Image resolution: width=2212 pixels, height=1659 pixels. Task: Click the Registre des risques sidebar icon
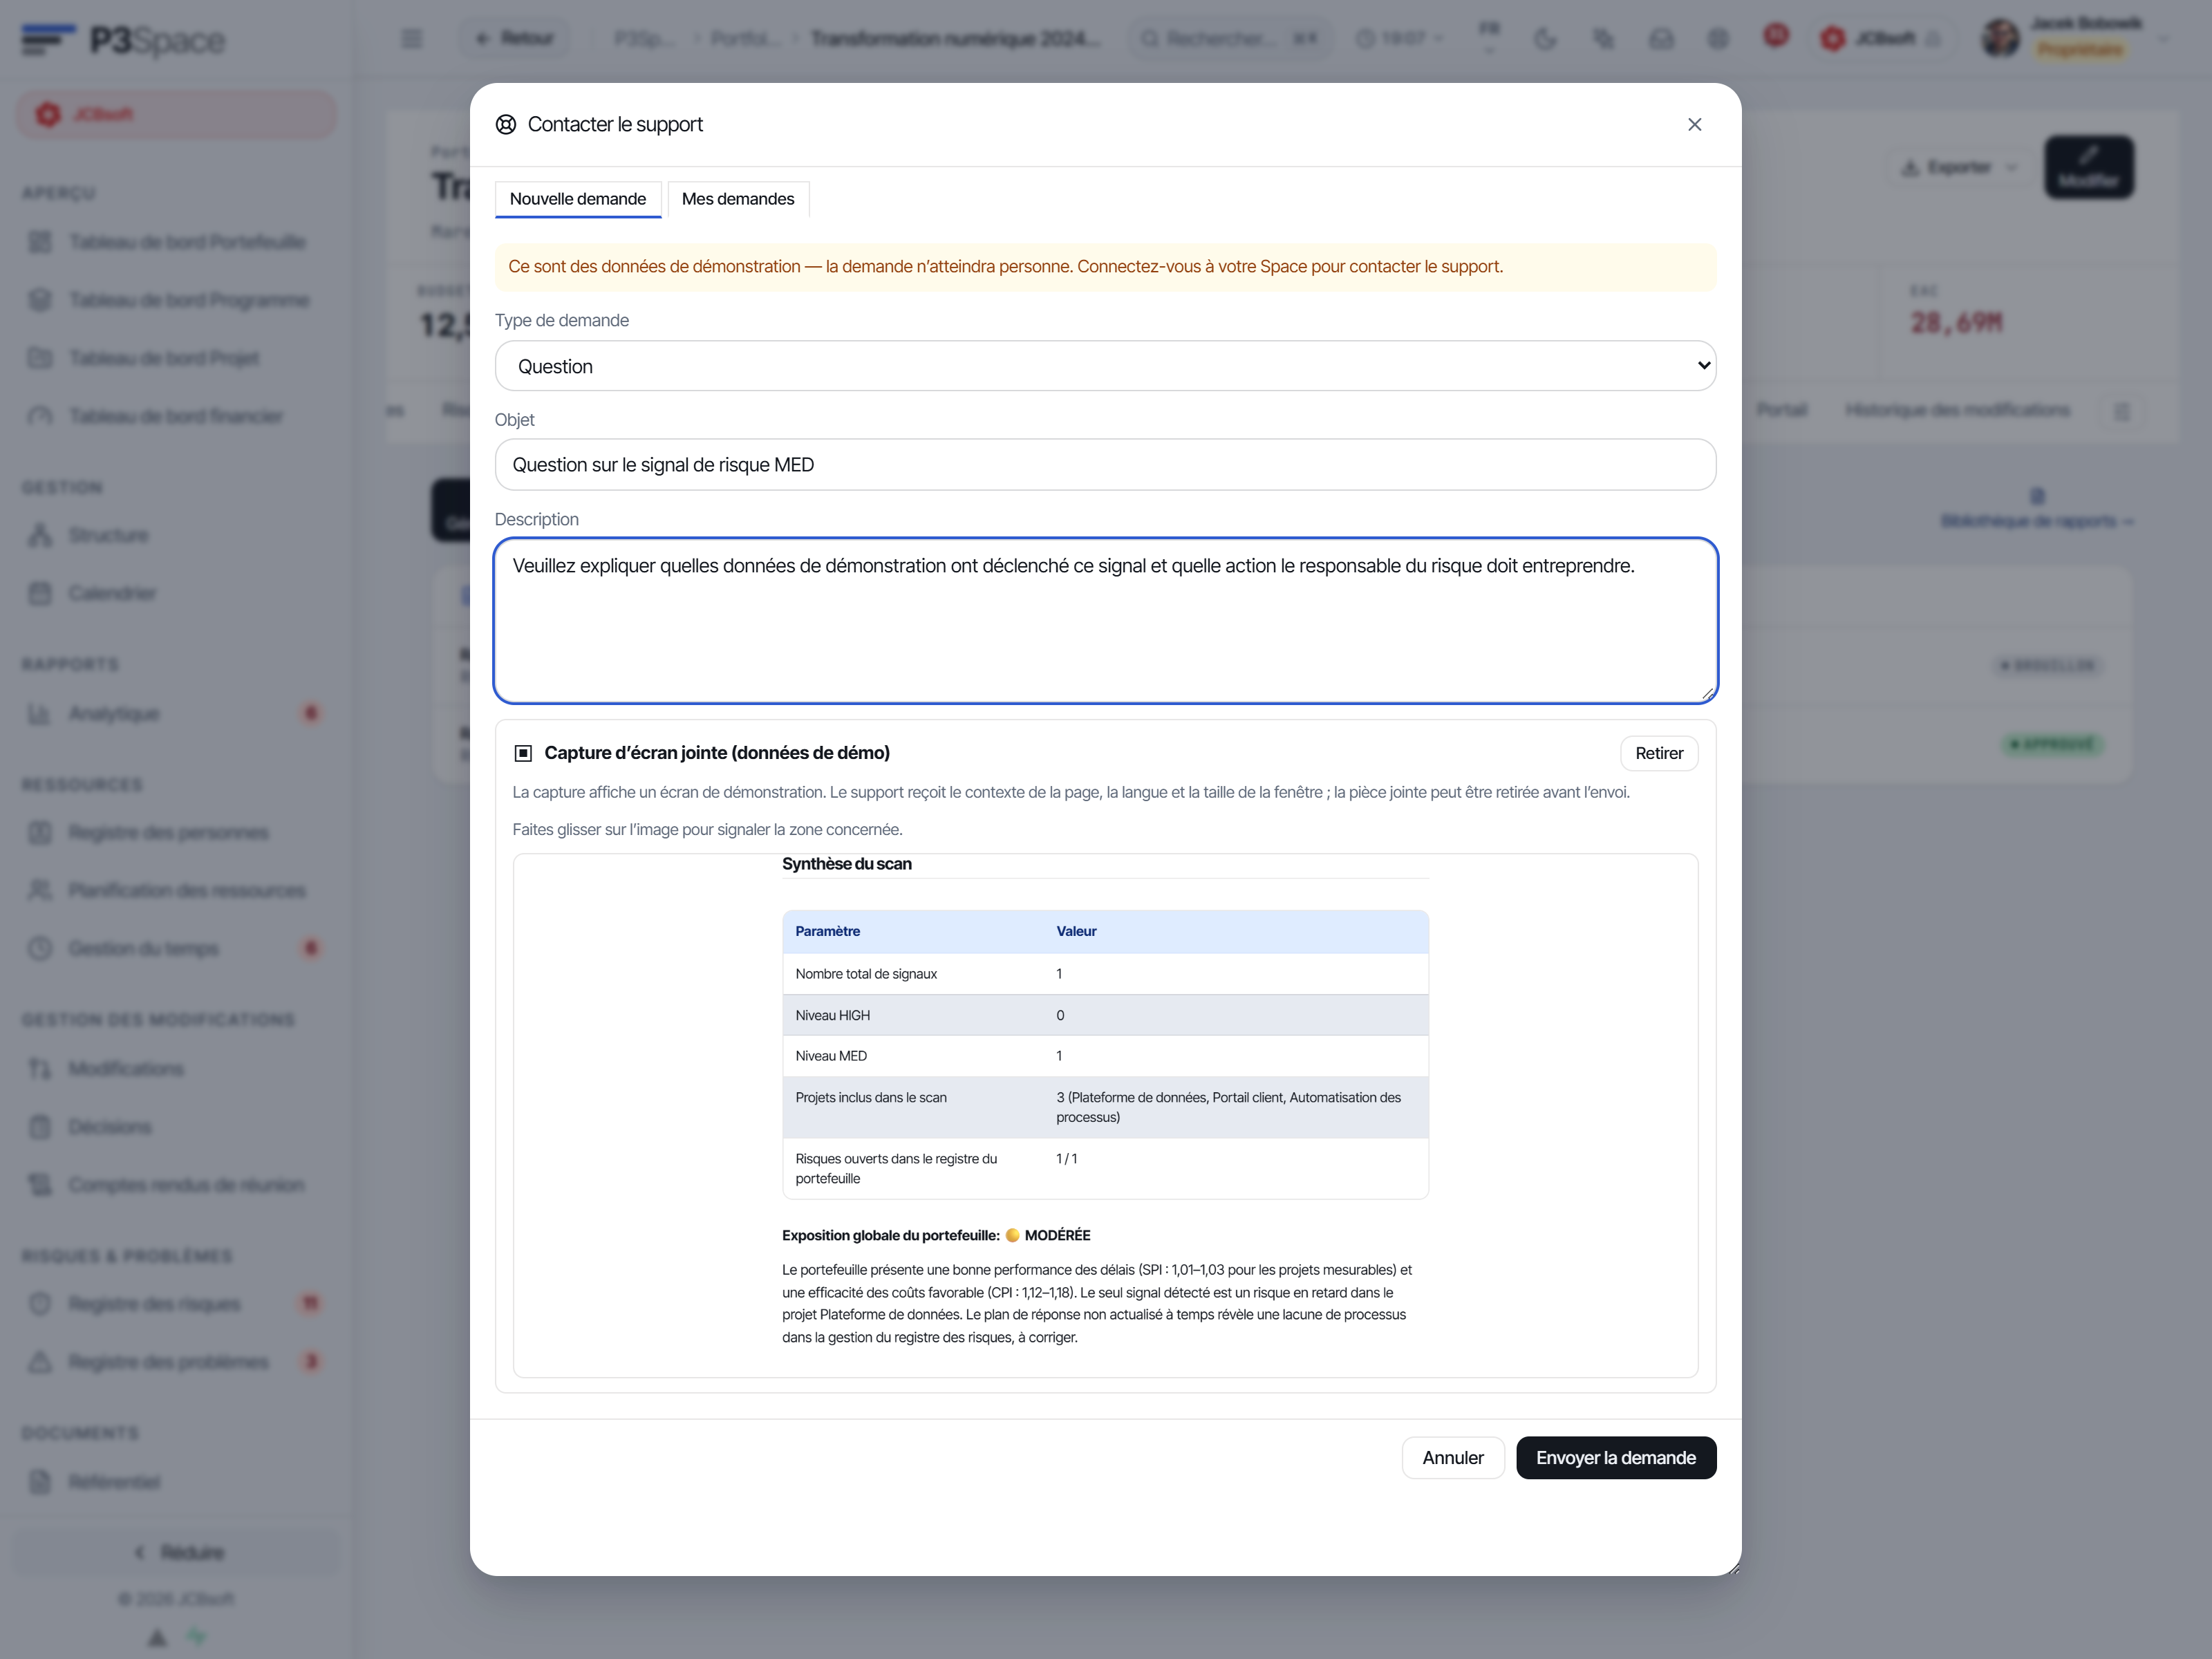click(x=40, y=1303)
